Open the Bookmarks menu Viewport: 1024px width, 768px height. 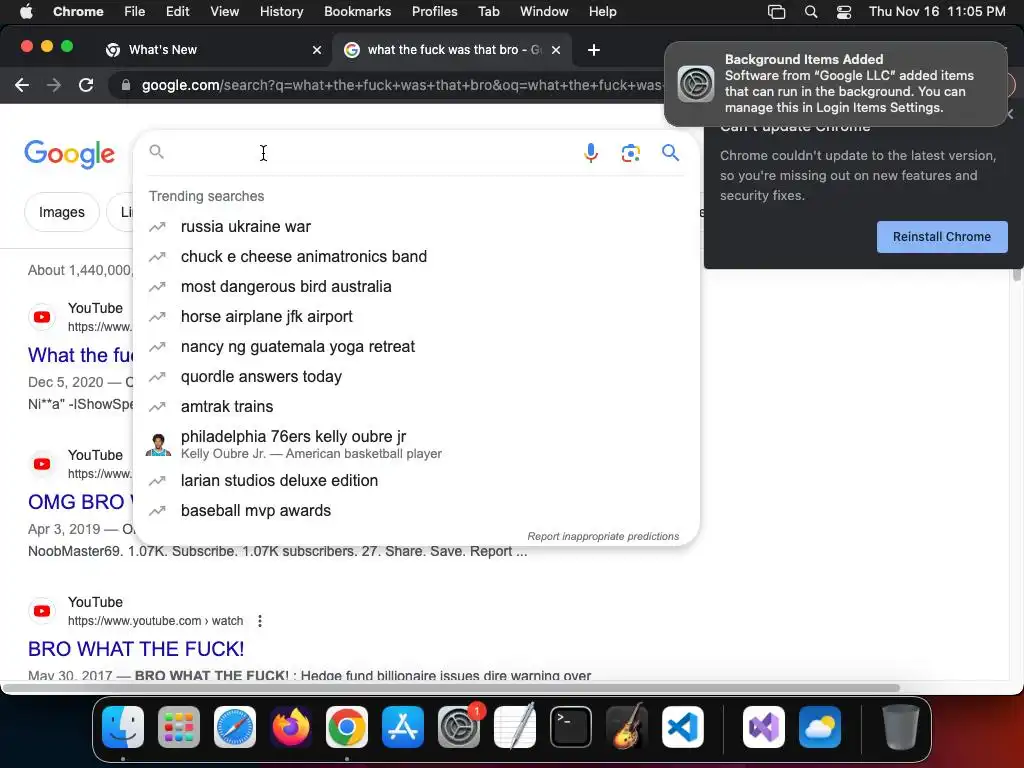[x=357, y=12]
